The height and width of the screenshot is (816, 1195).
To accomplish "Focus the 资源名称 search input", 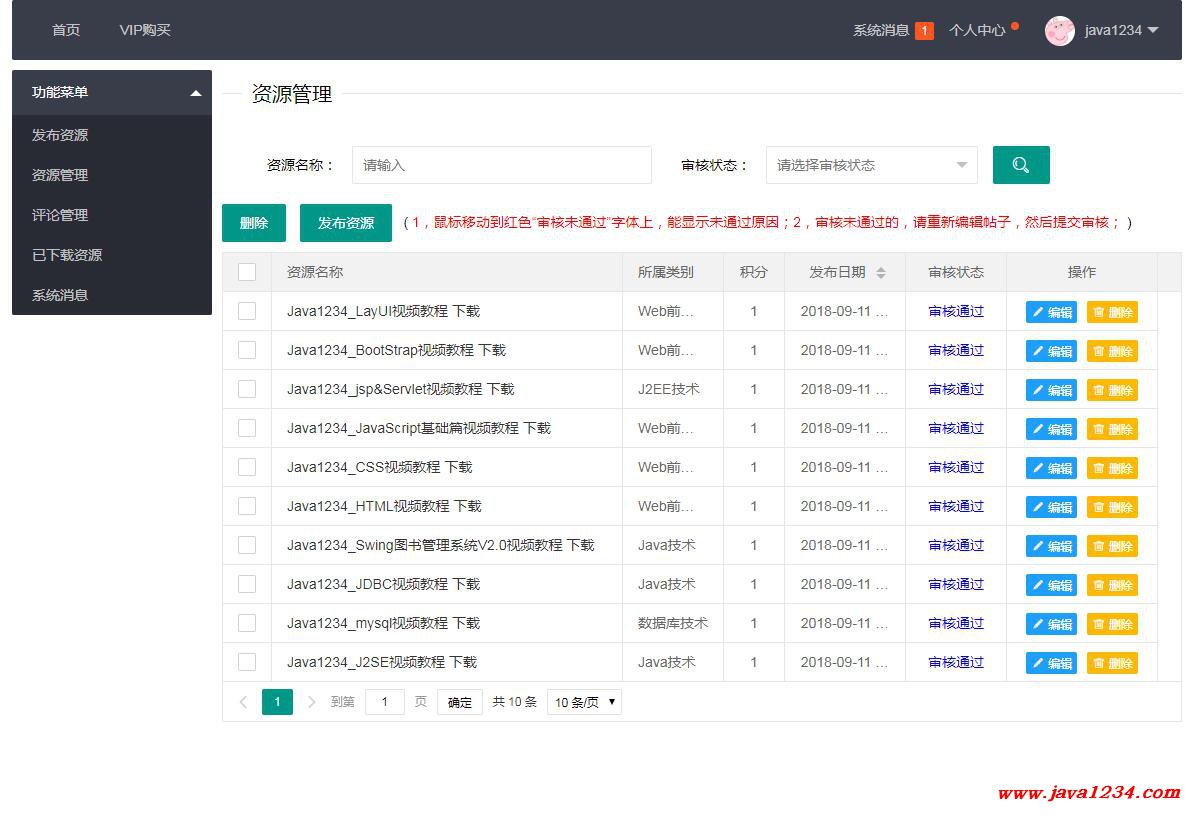I will tap(501, 165).
